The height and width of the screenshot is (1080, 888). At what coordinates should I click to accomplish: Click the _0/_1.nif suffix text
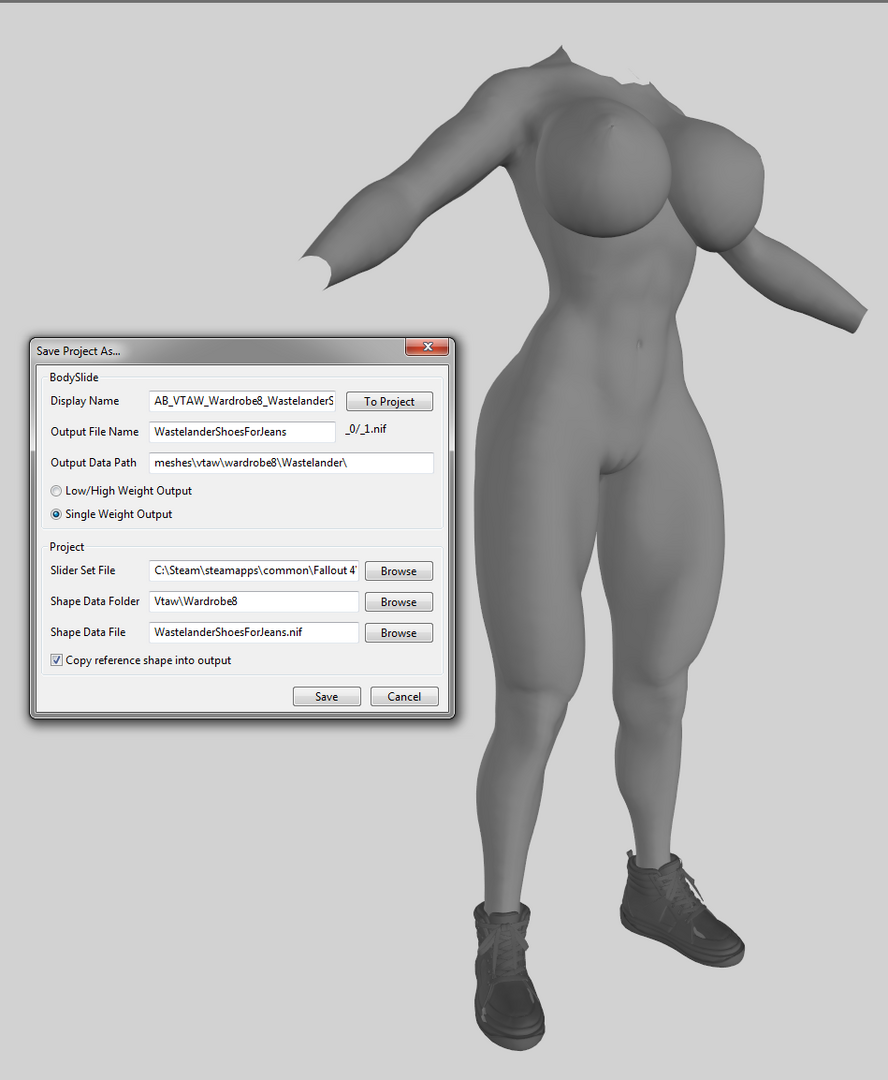click(366, 429)
